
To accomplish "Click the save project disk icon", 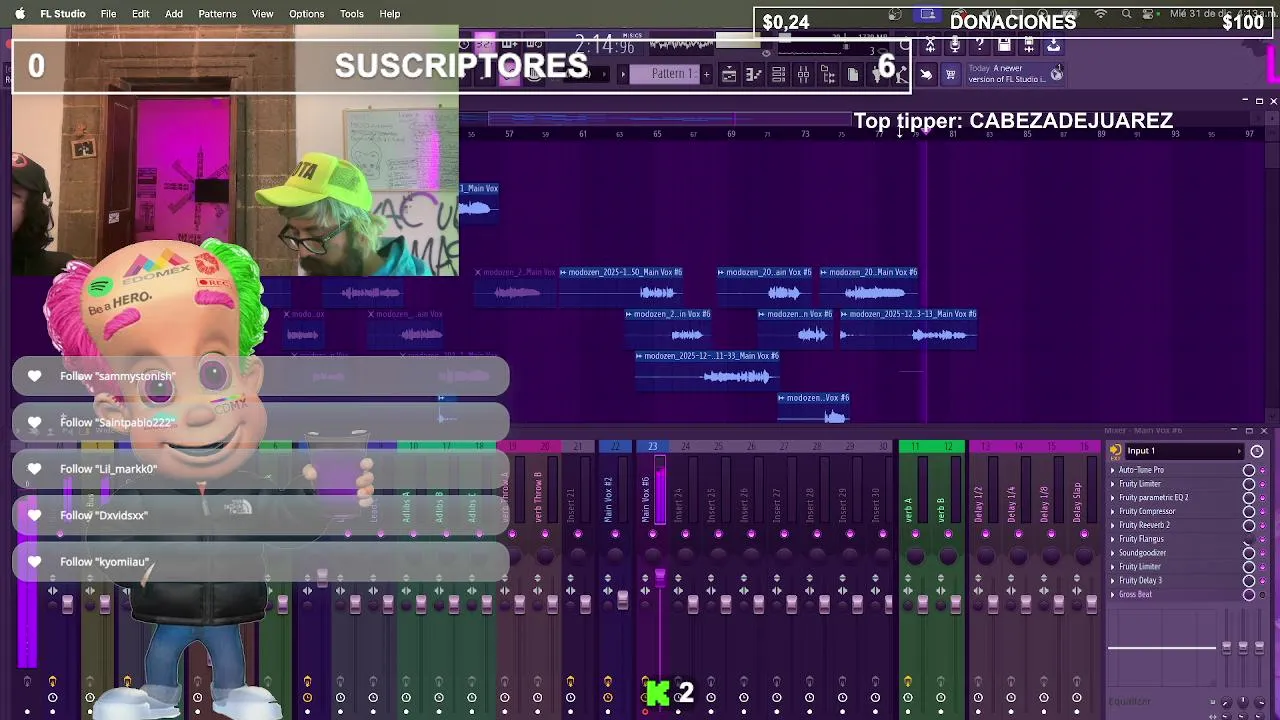I will (x=1004, y=45).
